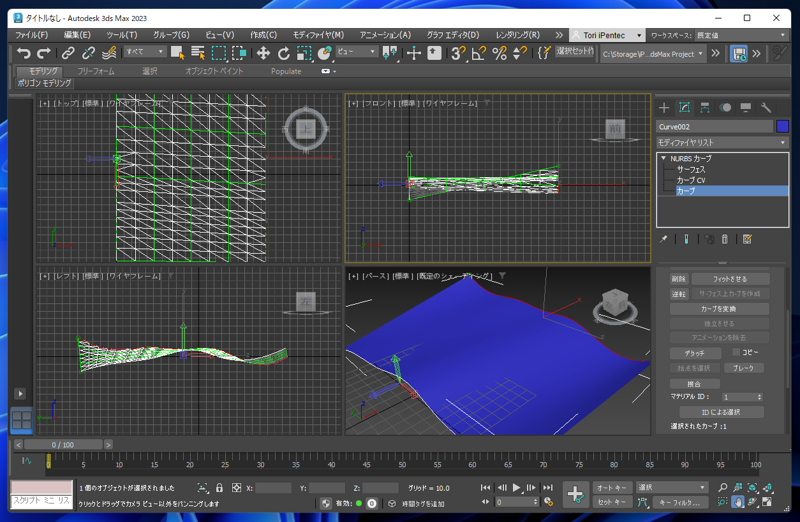Open the 編集(E) menu
The image size is (800, 522).
click(x=77, y=35)
